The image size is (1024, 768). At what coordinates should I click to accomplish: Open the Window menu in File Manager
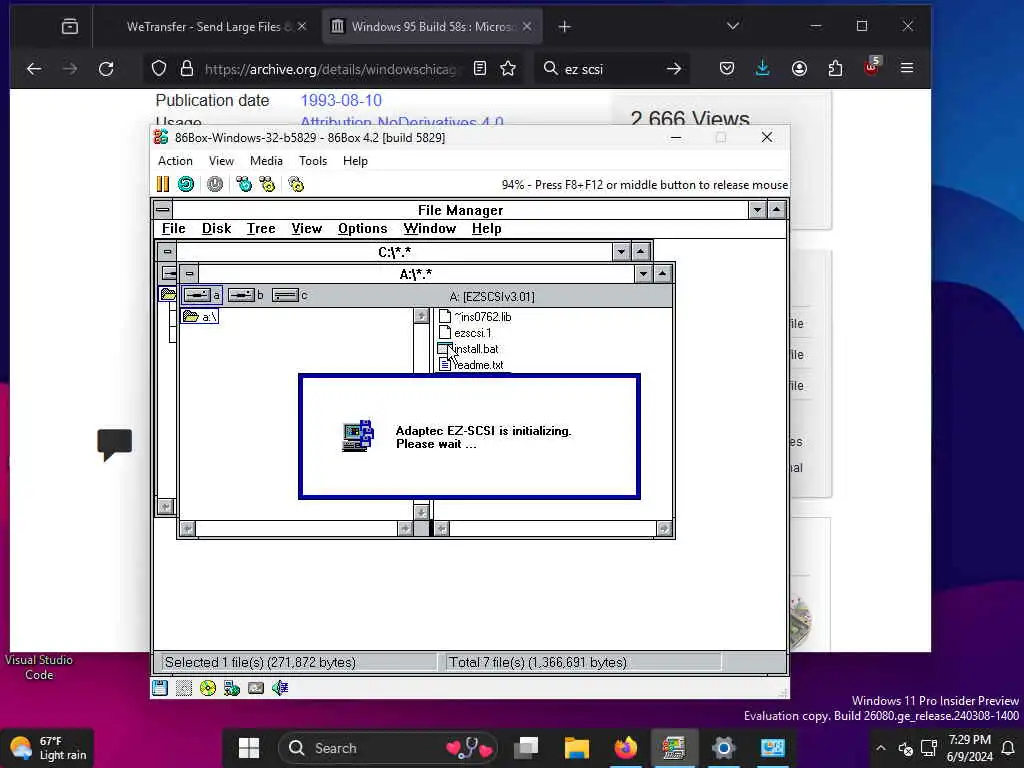(430, 229)
